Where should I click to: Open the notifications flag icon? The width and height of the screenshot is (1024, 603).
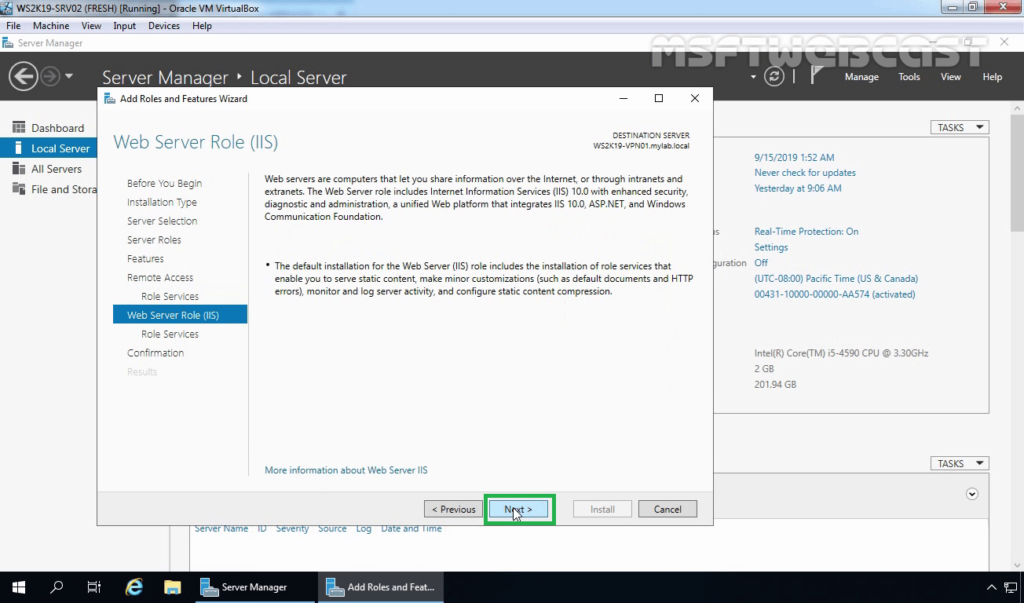(816, 76)
